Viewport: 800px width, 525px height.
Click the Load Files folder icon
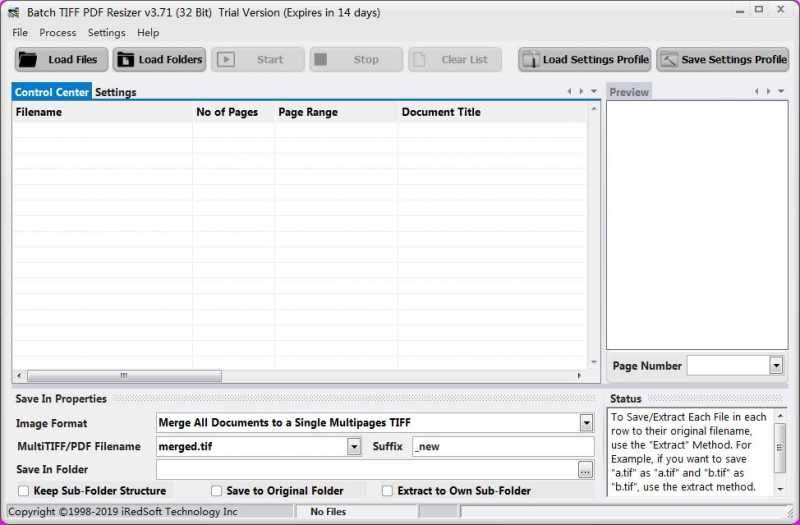(29, 59)
